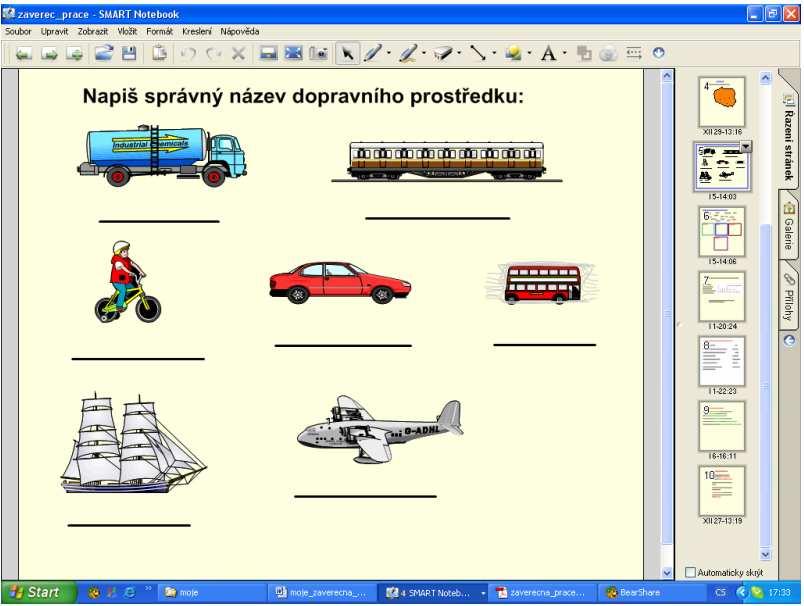Switch to 'moje' folder taskbar button
This screenshot has width=804, height=606.
tap(210, 593)
